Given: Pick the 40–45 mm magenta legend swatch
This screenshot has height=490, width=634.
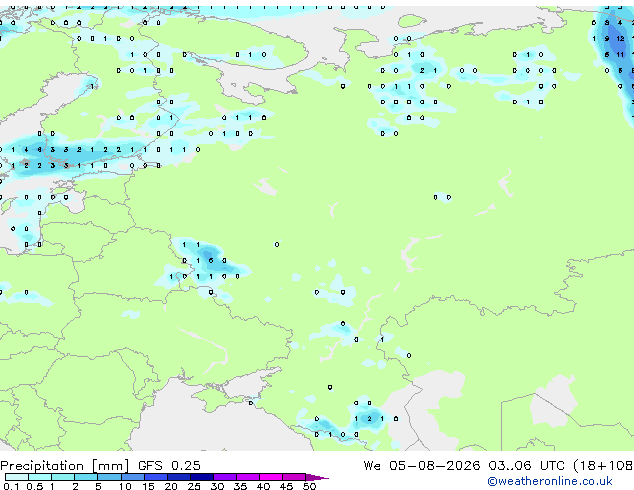Looking at the screenshot, I should [x=271, y=477].
